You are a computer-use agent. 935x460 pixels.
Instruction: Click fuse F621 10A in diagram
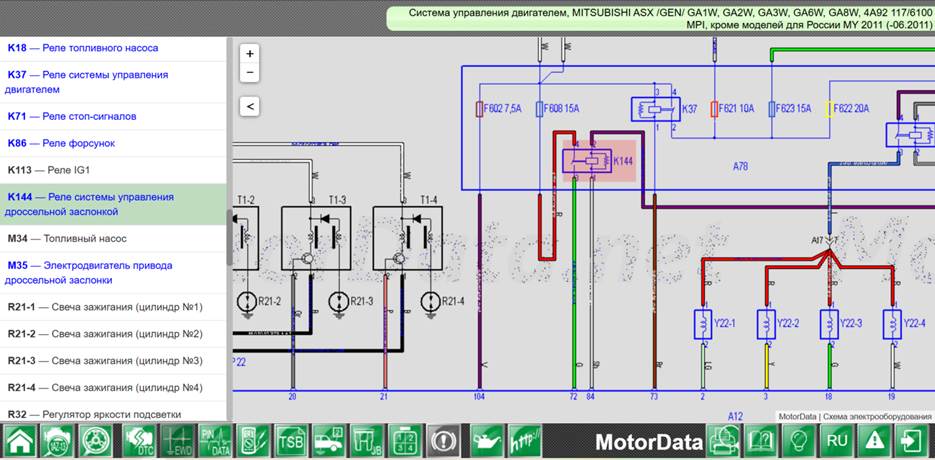[714, 109]
